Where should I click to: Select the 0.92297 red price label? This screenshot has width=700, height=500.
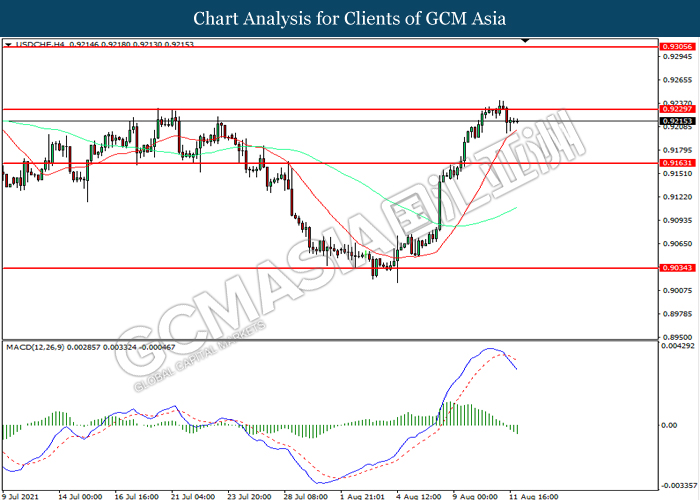point(677,109)
